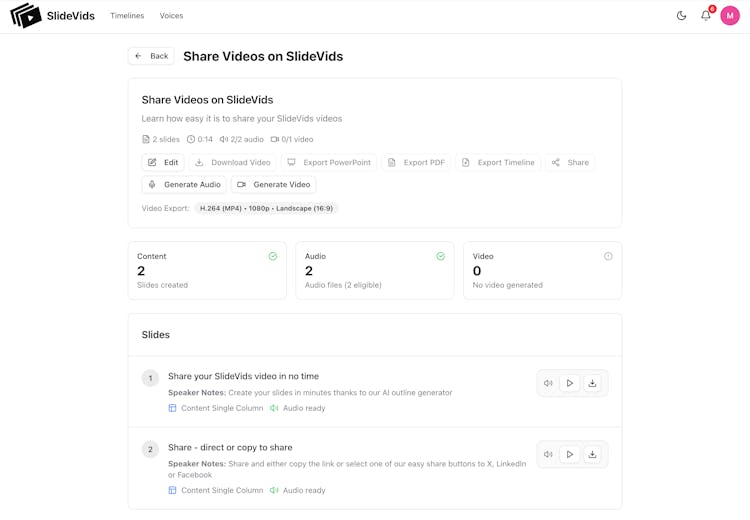This screenshot has height=520, width=750.
Task: Click the SlideVids logo
Action: click(x=52, y=16)
